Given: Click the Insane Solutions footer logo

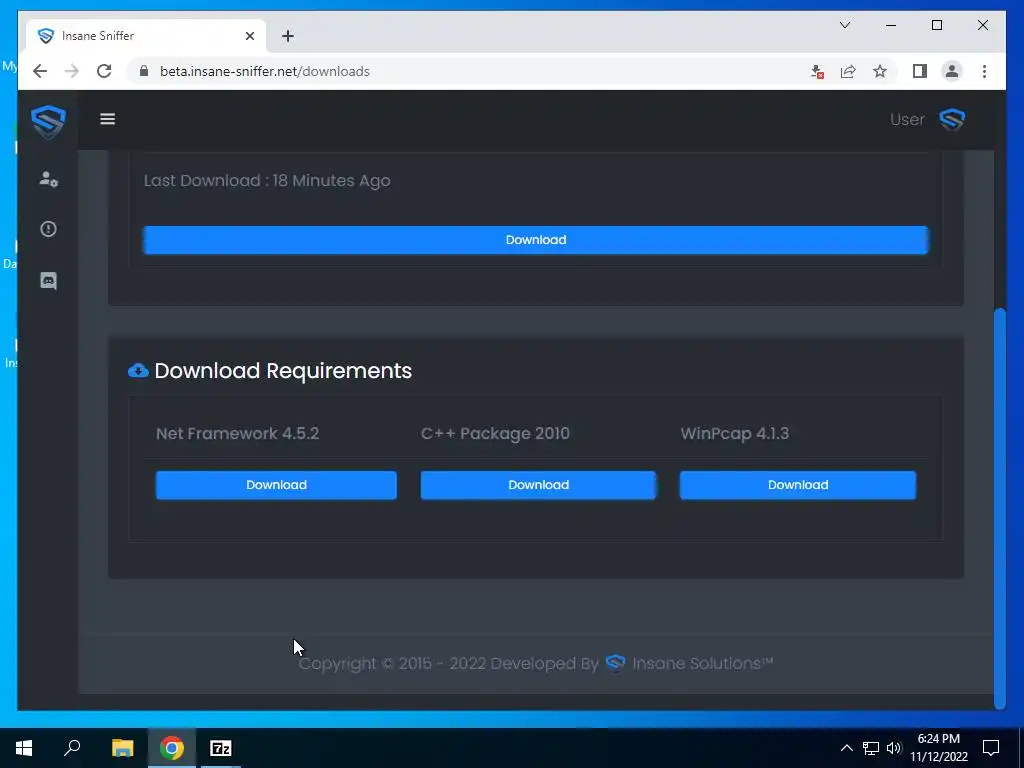Looking at the screenshot, I should [615, 663].
